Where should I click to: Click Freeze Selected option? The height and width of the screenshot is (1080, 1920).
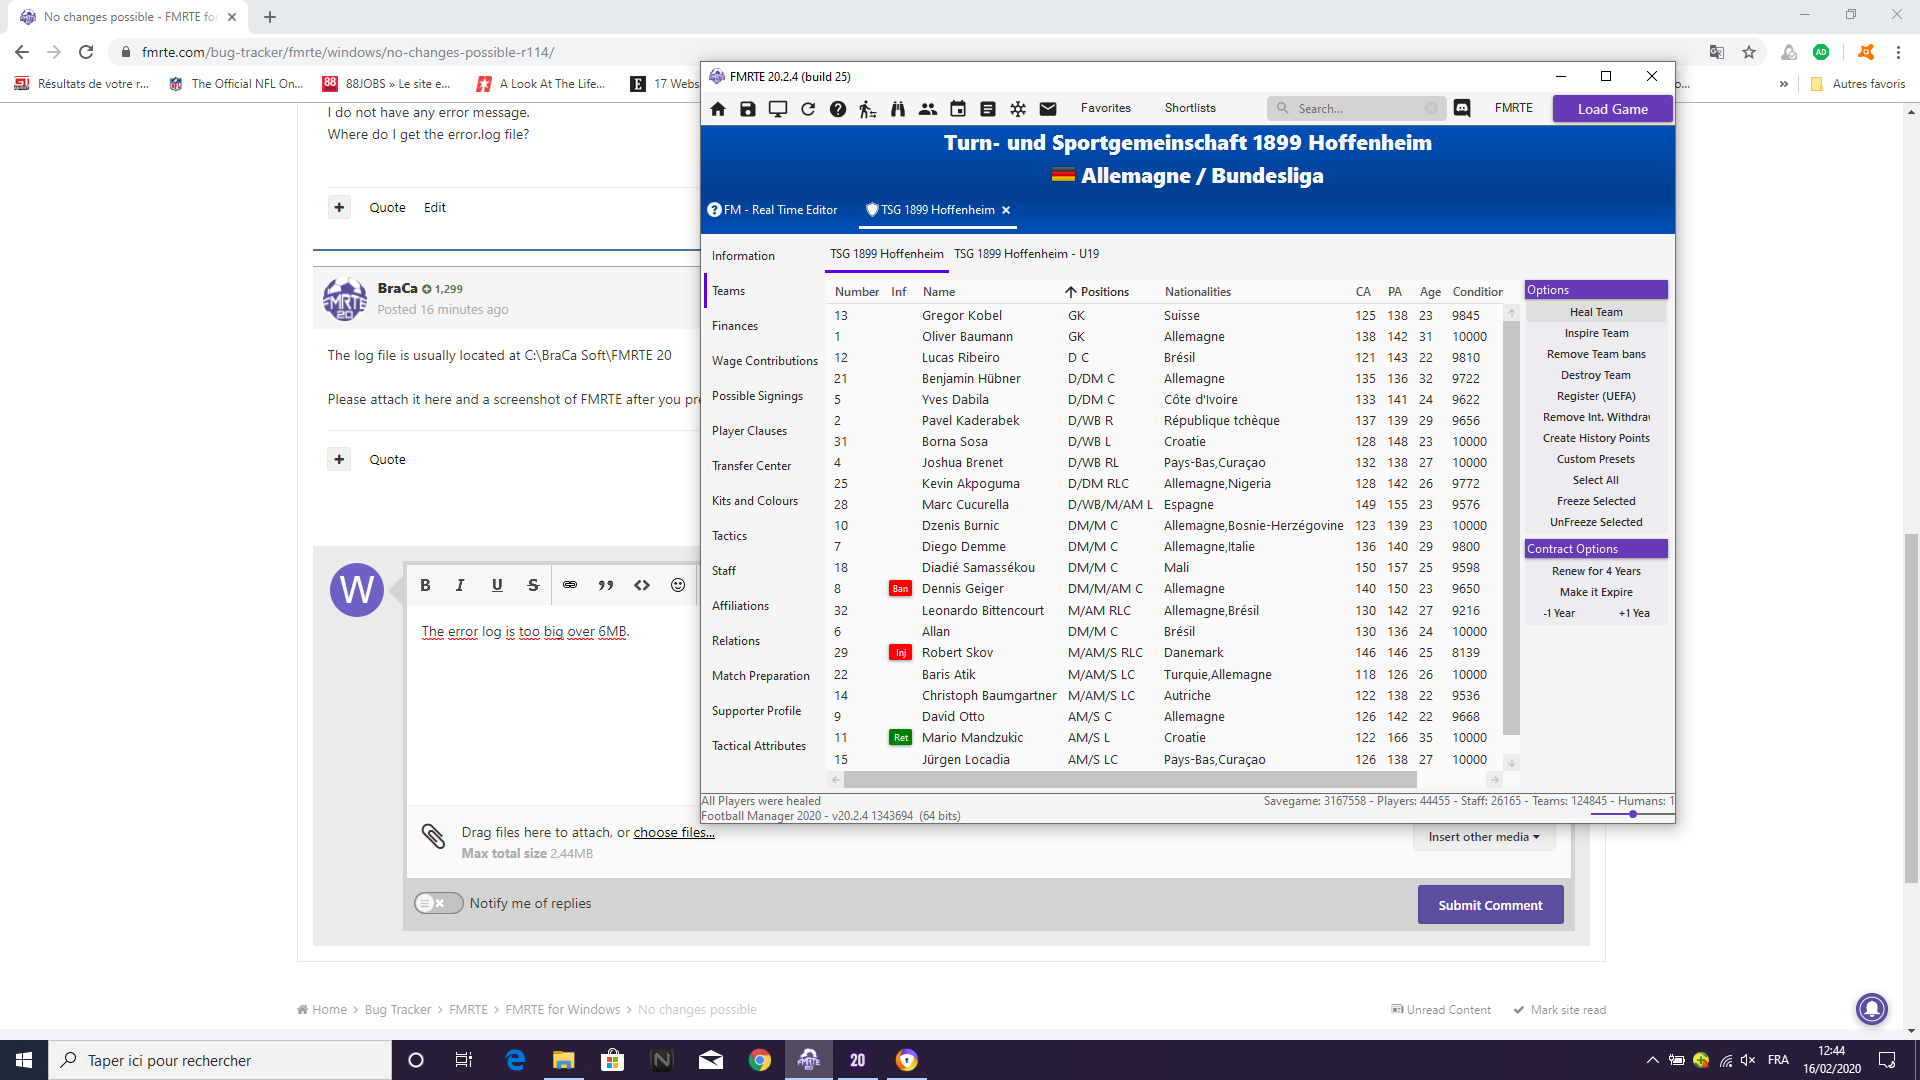(1596, 501)
